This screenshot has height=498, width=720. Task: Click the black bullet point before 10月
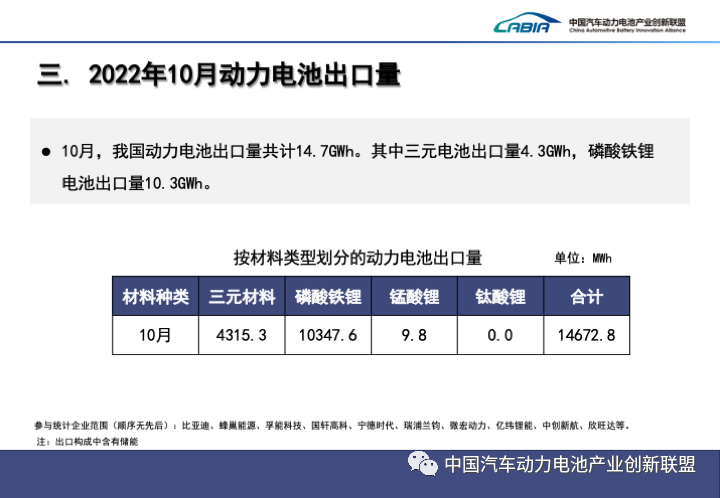pos(46,152)
